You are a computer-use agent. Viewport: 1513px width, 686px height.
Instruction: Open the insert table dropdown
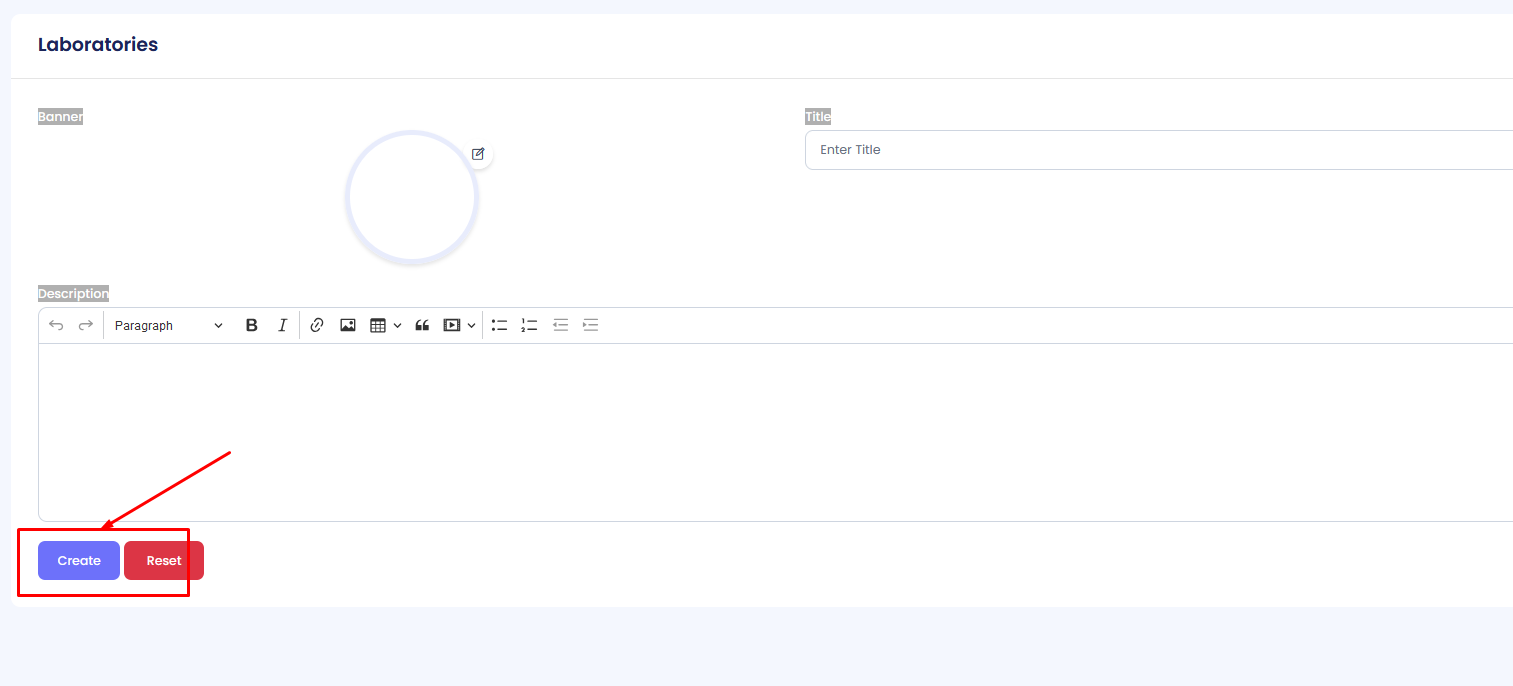385,325
